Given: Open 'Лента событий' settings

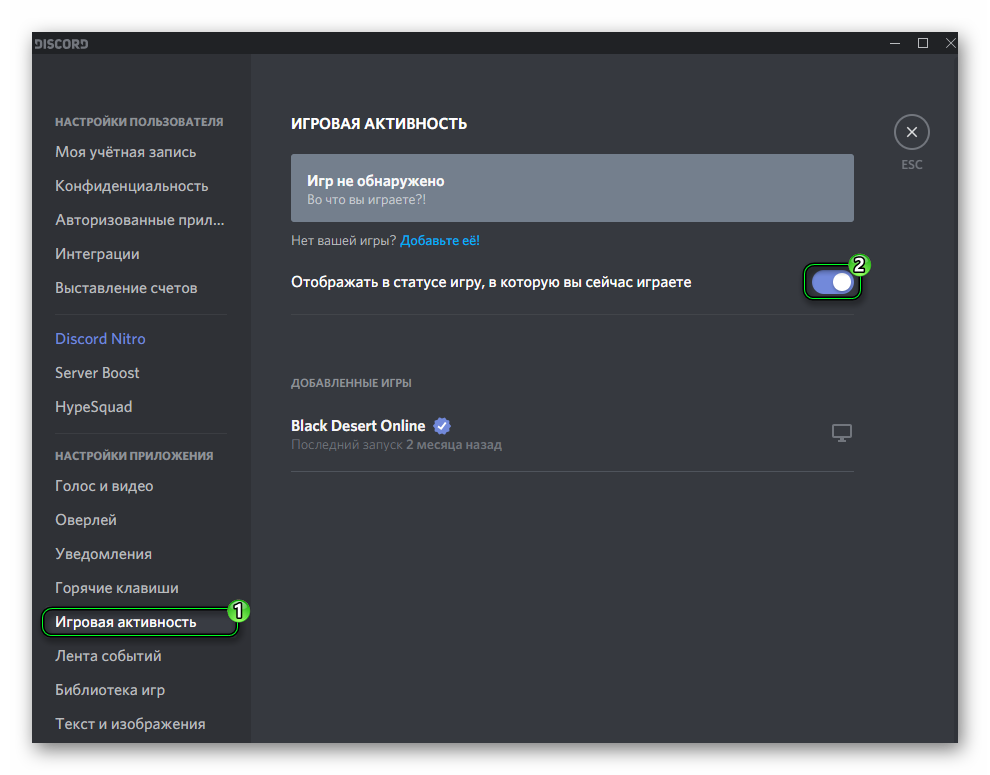Looking at the screenshot, I should pos(108,656).
